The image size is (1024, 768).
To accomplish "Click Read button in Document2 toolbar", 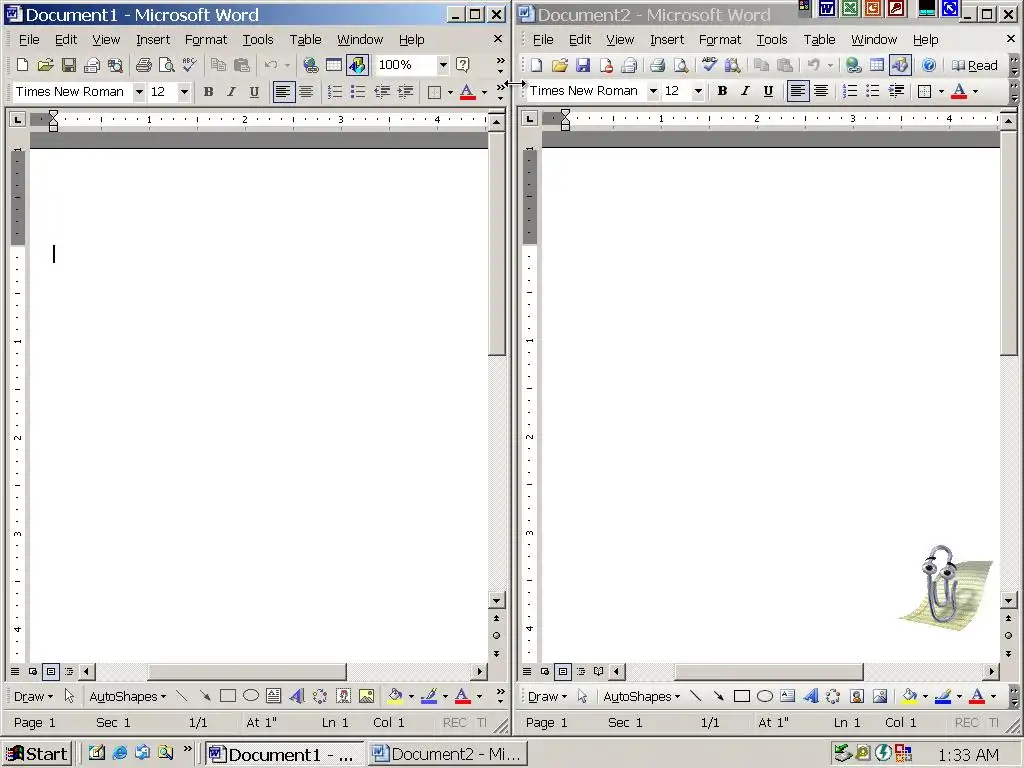I will [974, 65].
